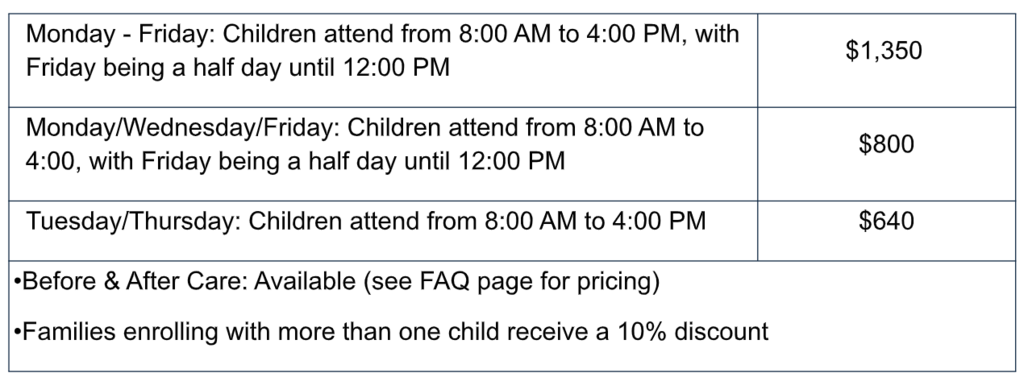Viewport: 1024px width, 377px height.
Task: Click the bullet before 'Families enrolling'
Action: click(17, 333)
